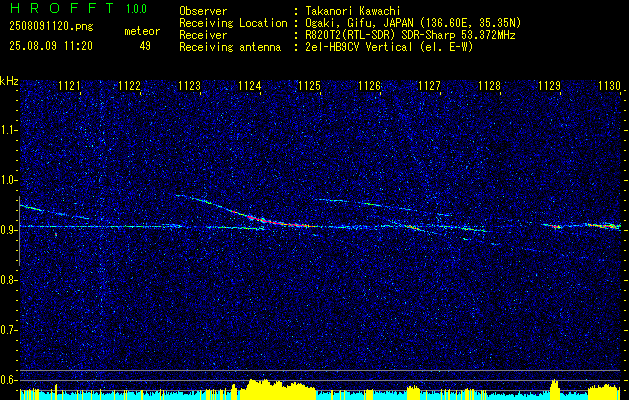Click the 1123 time marker

tap(189, 86)
